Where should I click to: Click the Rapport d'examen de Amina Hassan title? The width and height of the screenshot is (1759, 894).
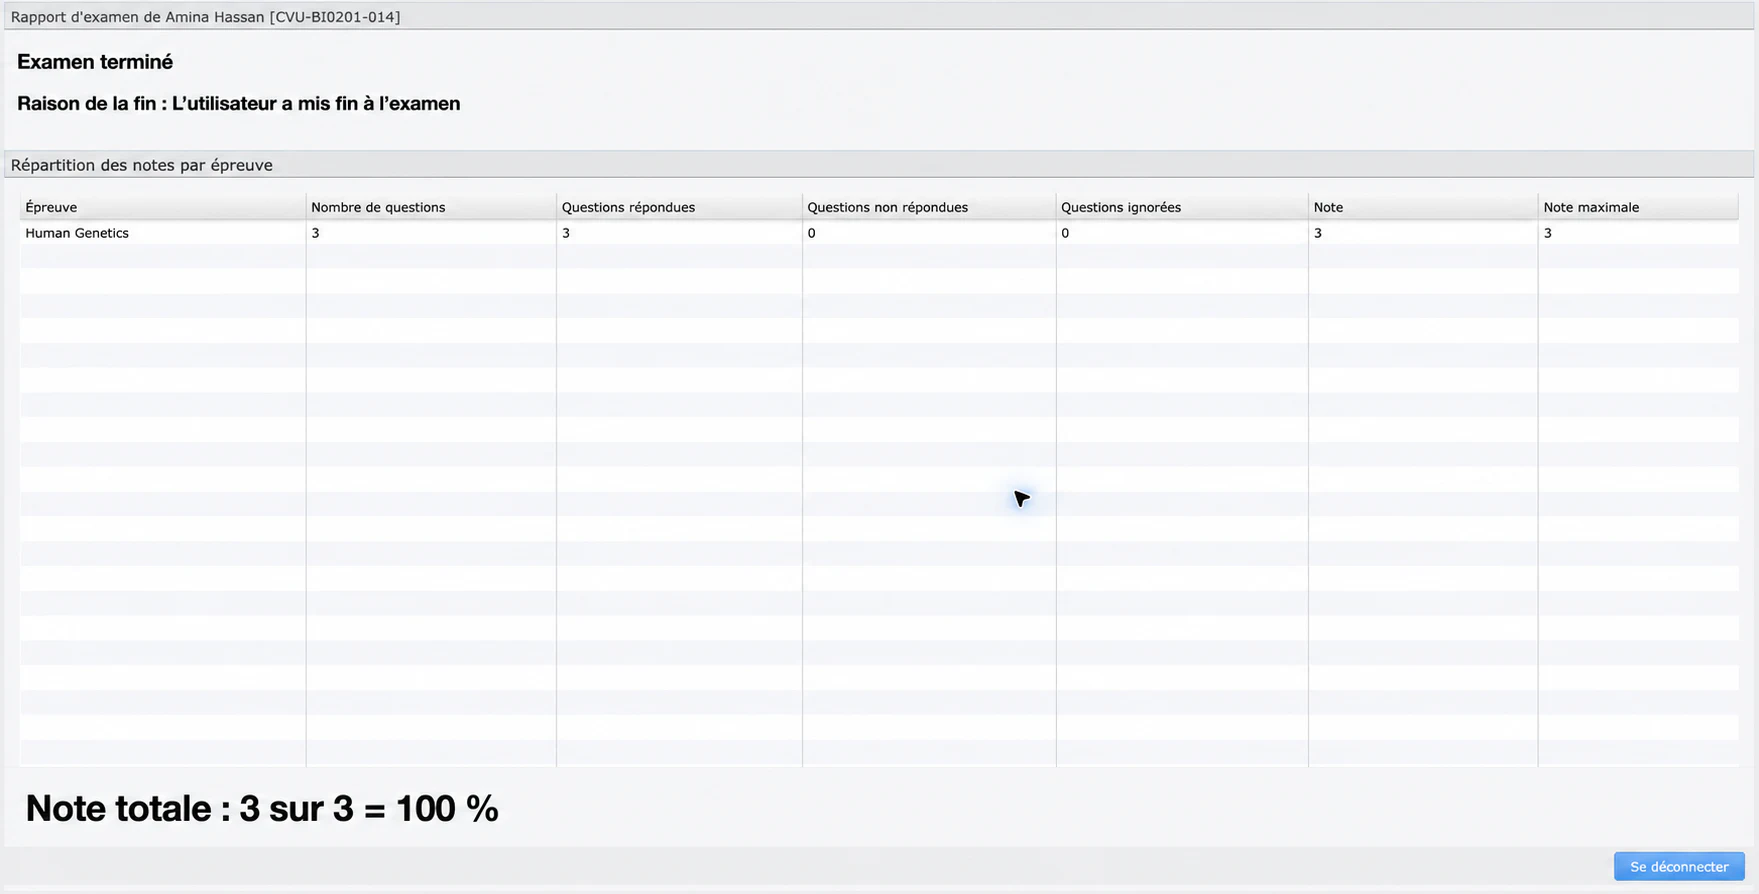206,17
